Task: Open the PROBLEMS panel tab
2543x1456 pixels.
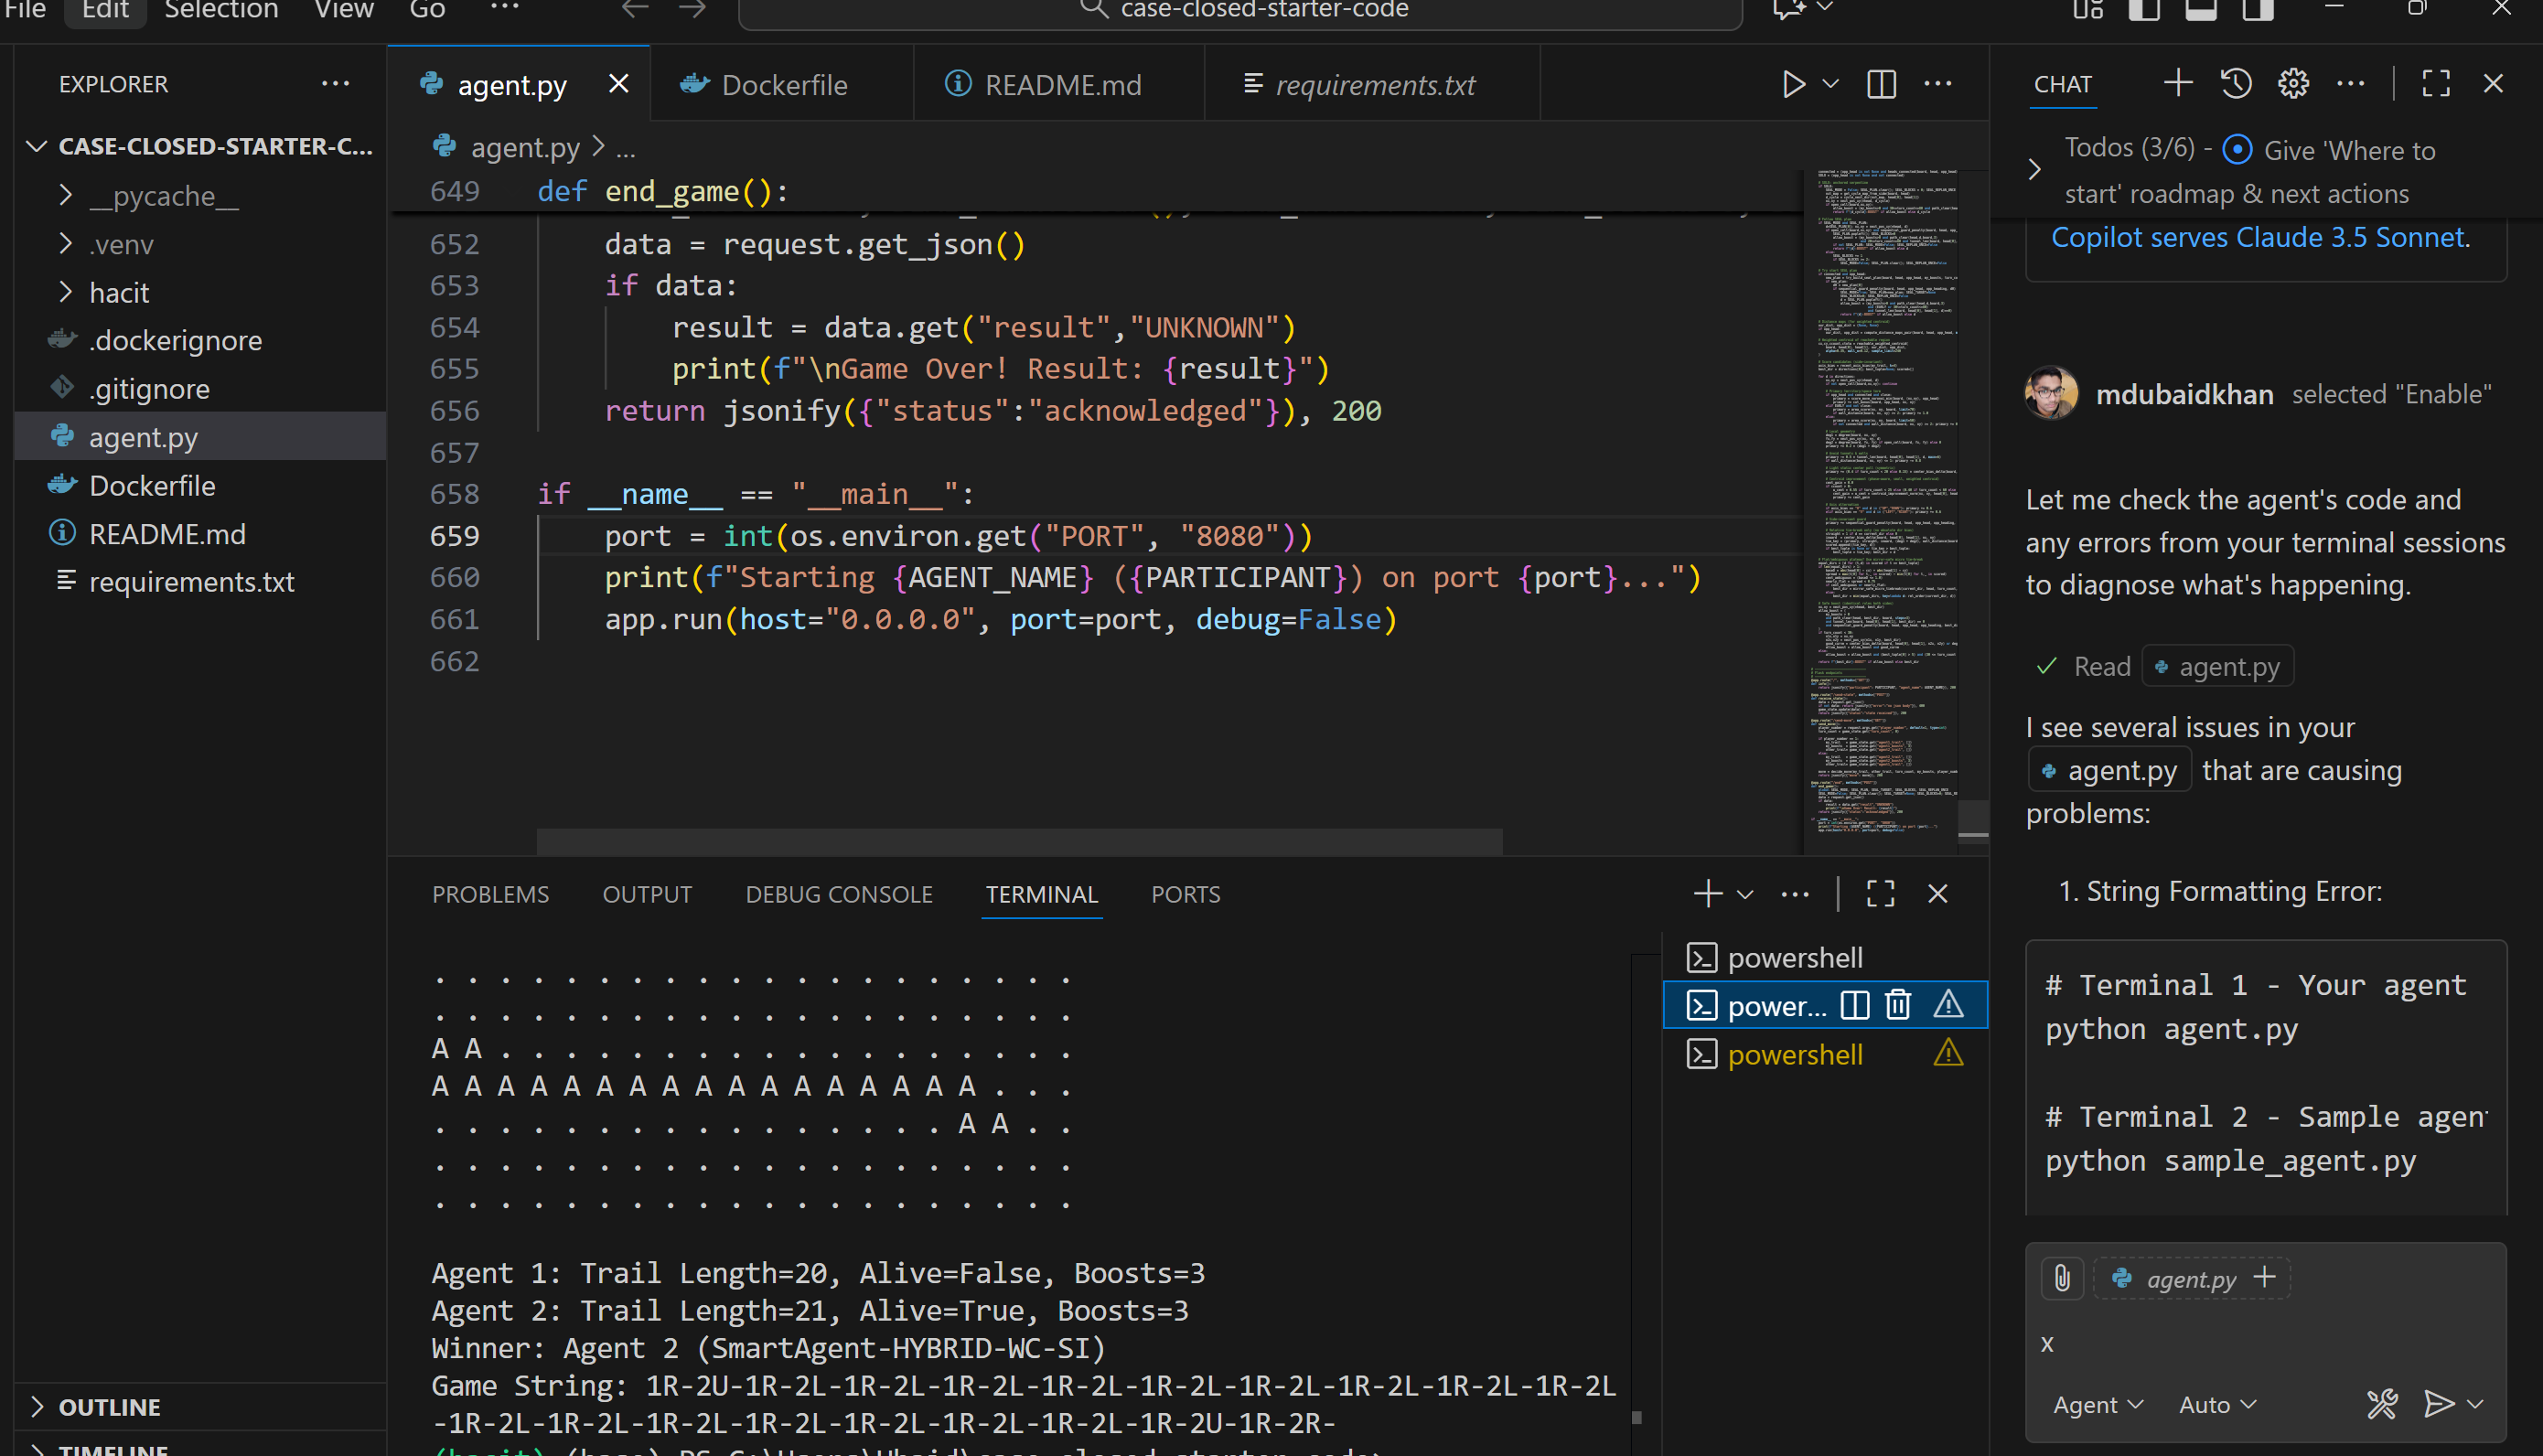Action: 490,894
